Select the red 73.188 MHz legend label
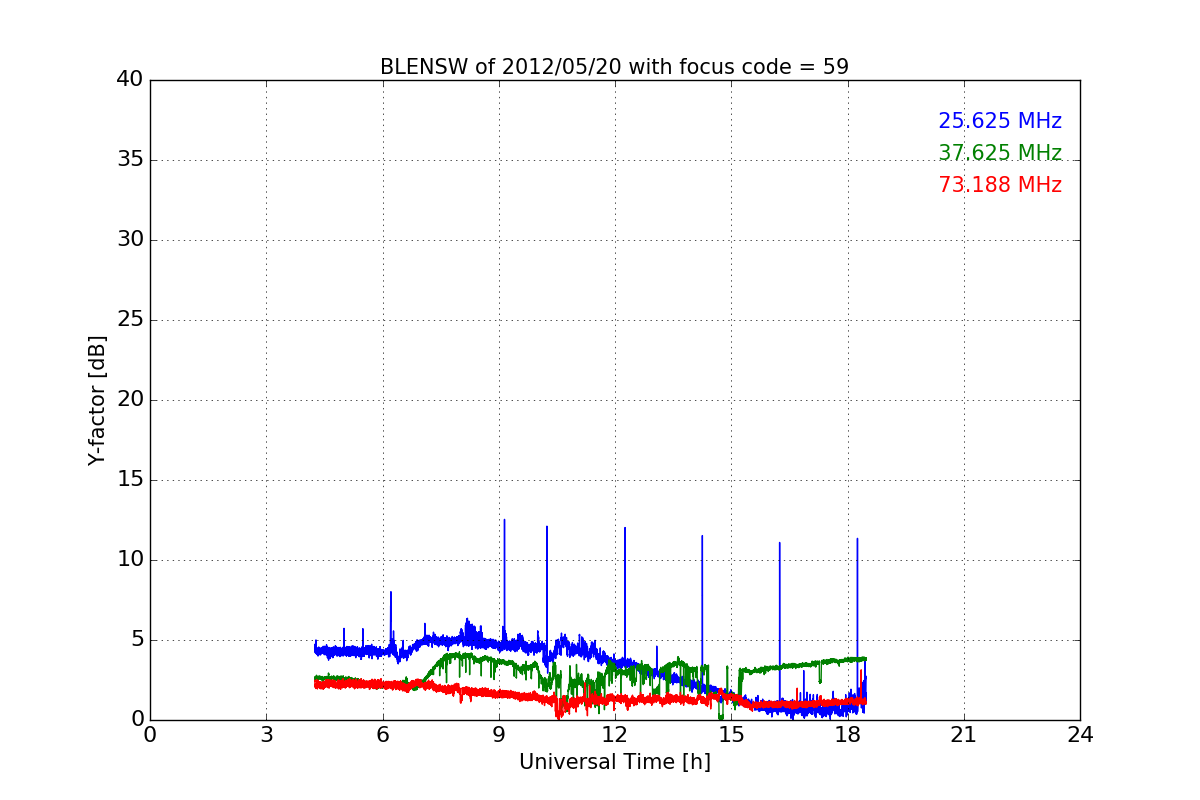The height and width of the screenshot is (800, 1200). [1000, 185]
